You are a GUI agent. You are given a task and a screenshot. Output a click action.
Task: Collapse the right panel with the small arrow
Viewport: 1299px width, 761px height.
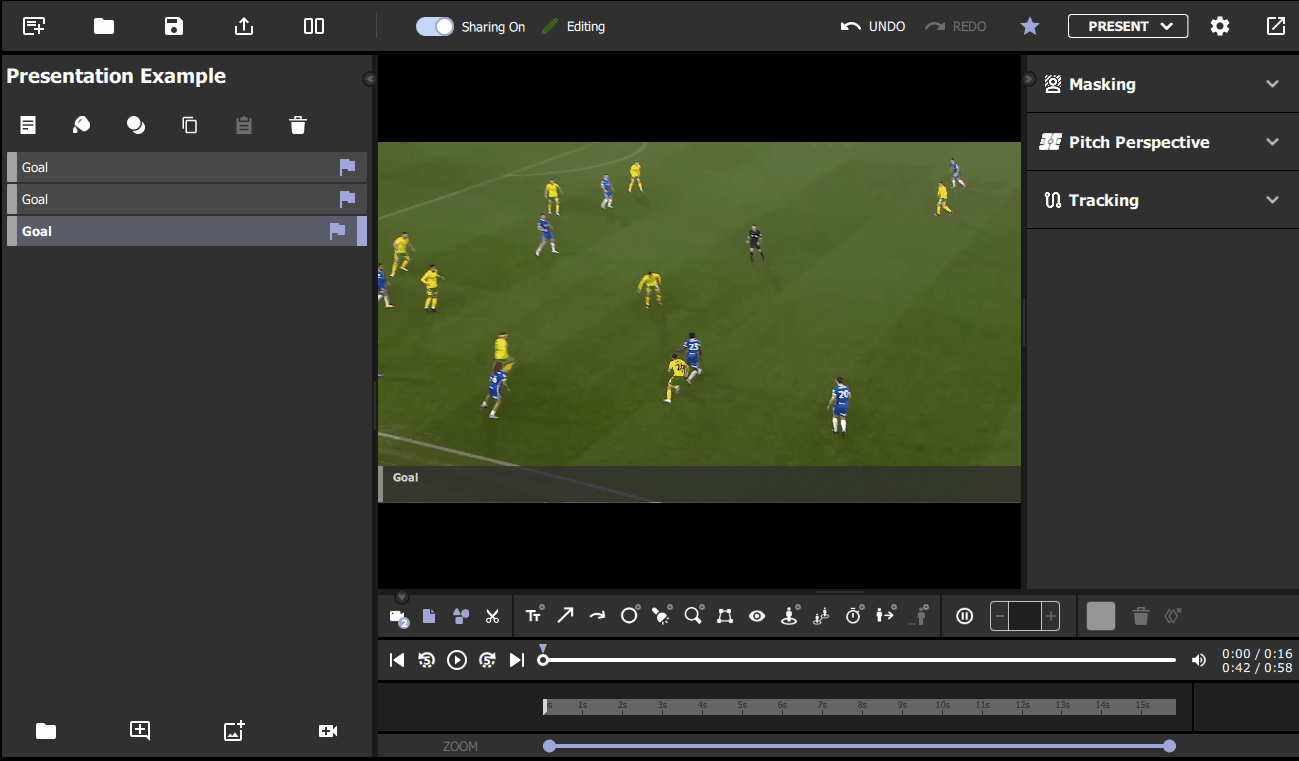coord(1029,78)
